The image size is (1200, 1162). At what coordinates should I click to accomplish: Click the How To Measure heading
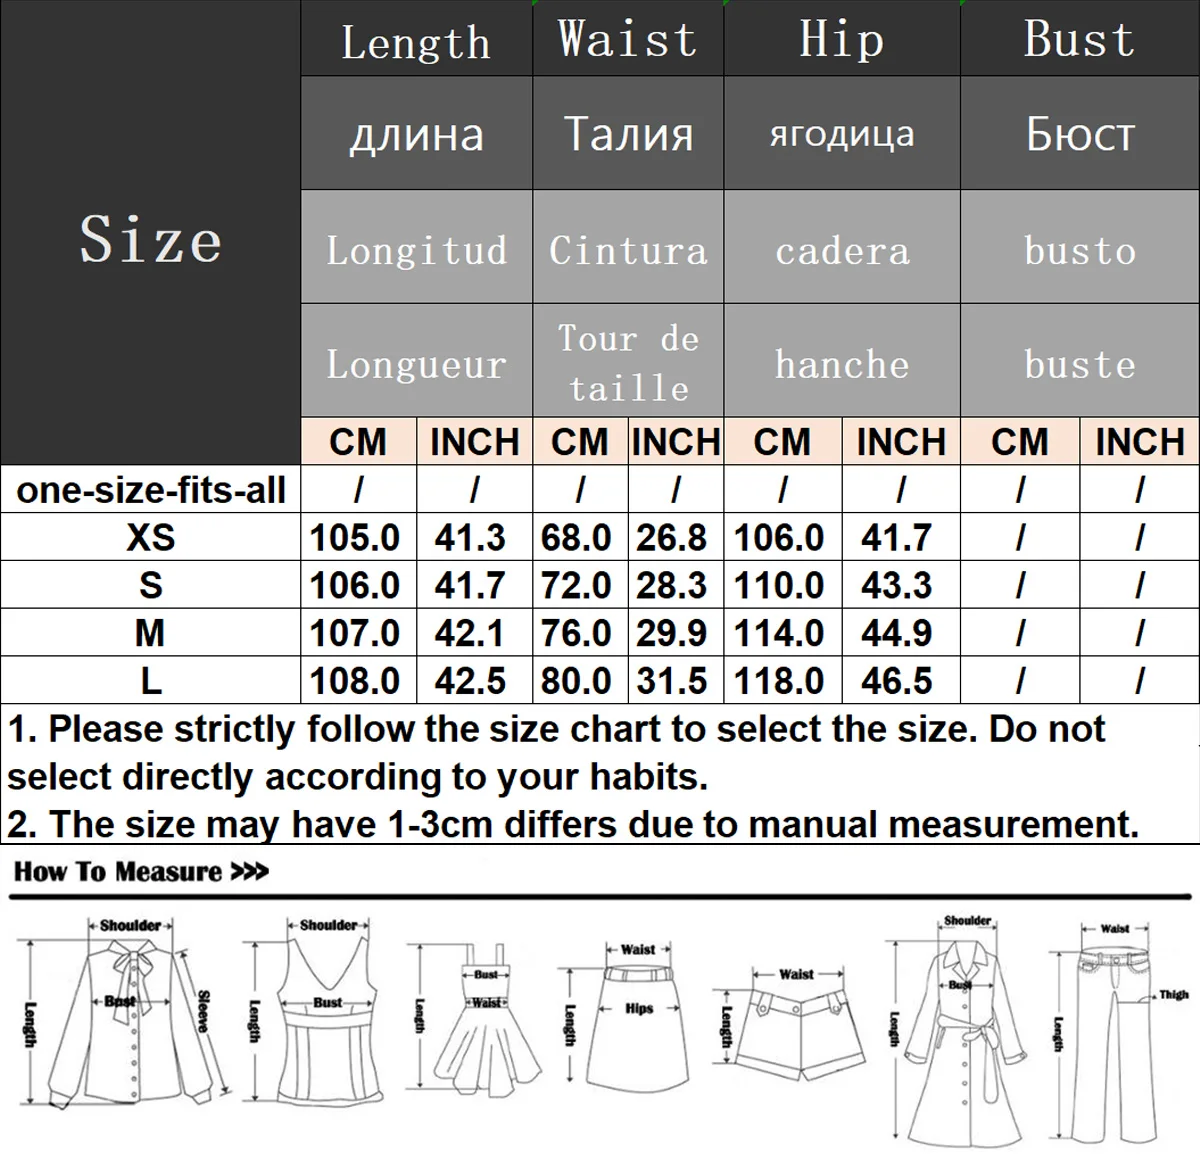pos(141,872)
